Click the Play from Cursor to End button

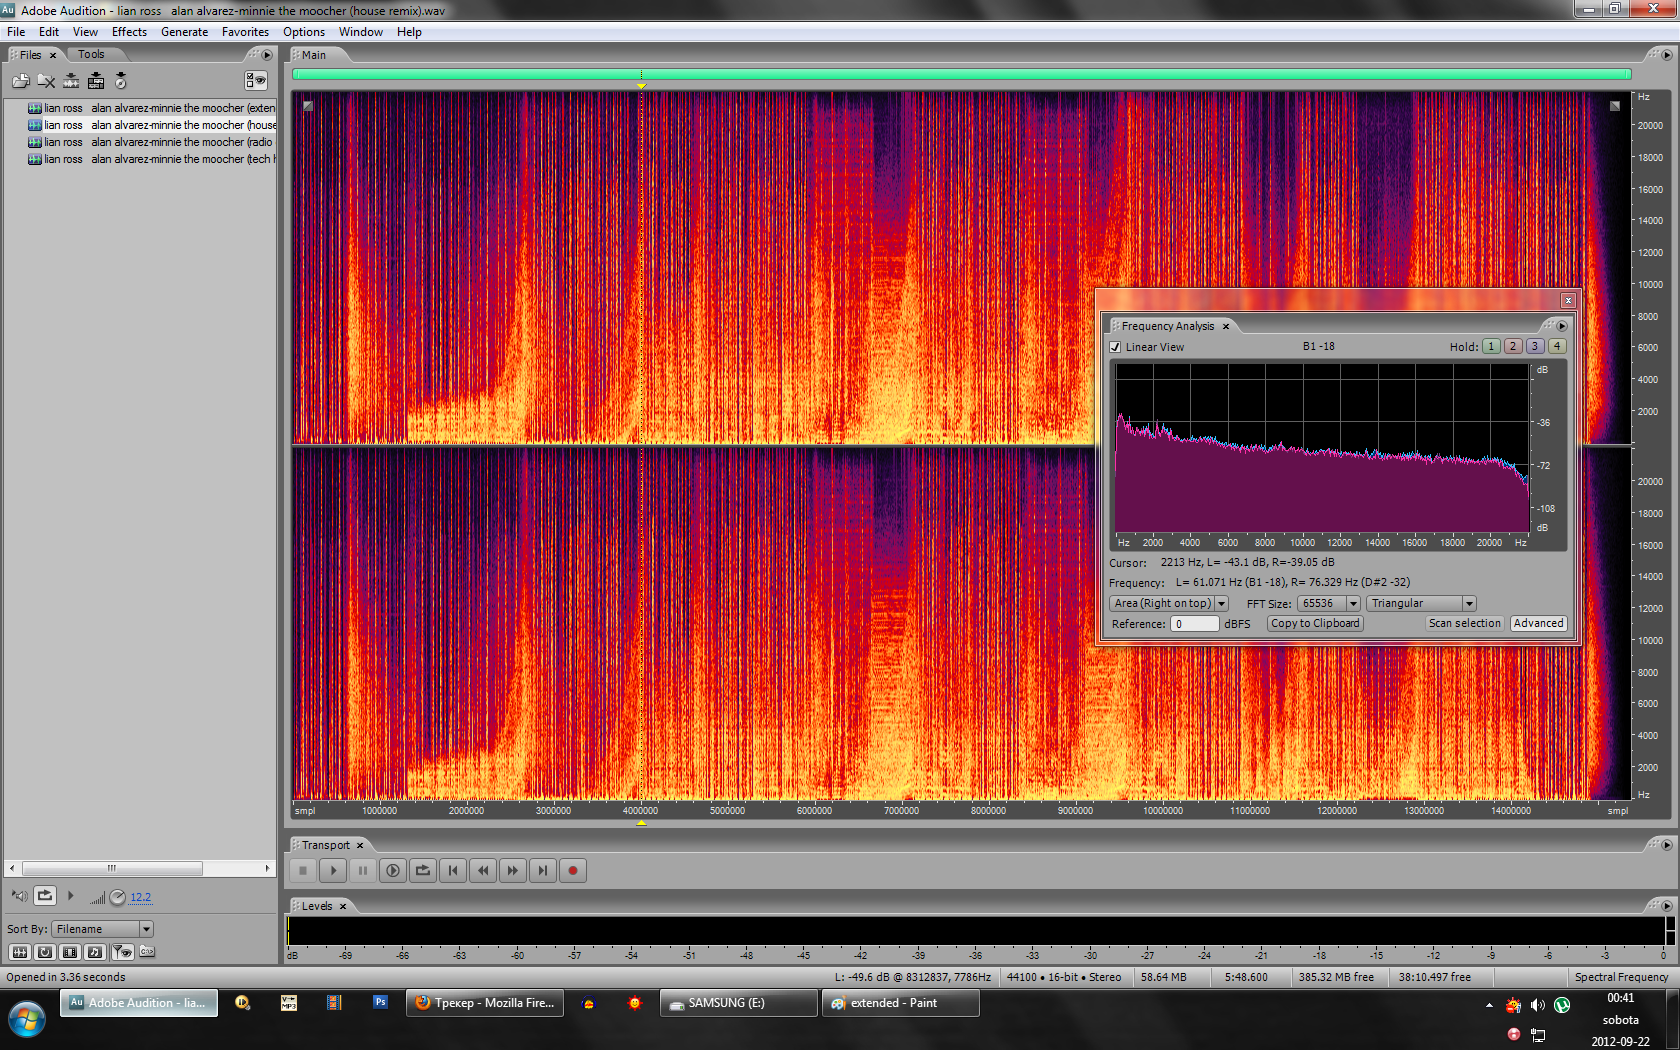pos(393,871)
